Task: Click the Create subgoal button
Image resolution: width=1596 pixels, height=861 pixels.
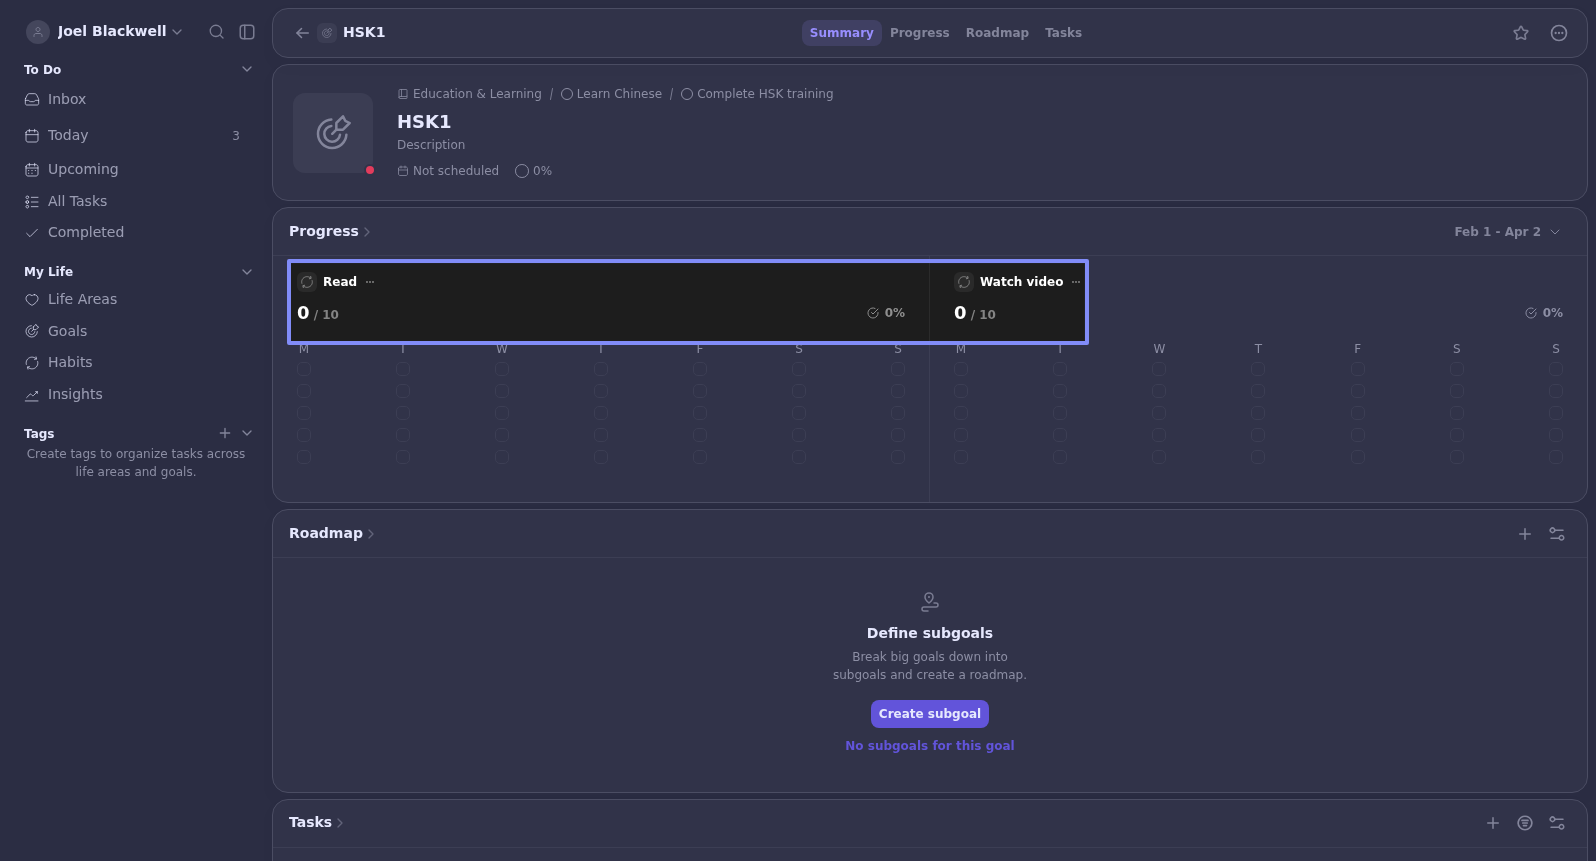Action: (x=929, y=714)
